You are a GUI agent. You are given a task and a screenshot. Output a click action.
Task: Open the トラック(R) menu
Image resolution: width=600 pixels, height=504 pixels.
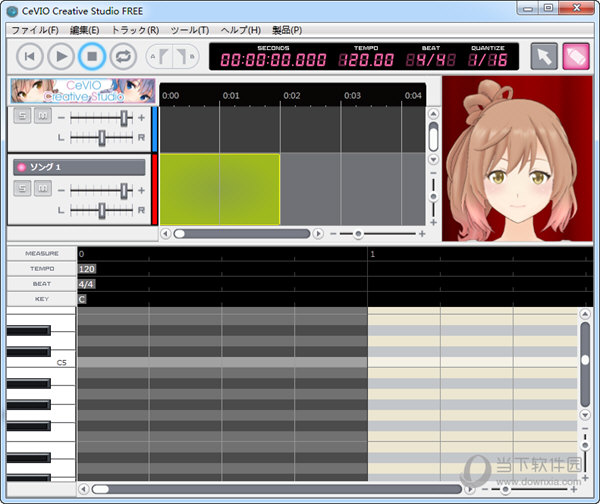135,30
